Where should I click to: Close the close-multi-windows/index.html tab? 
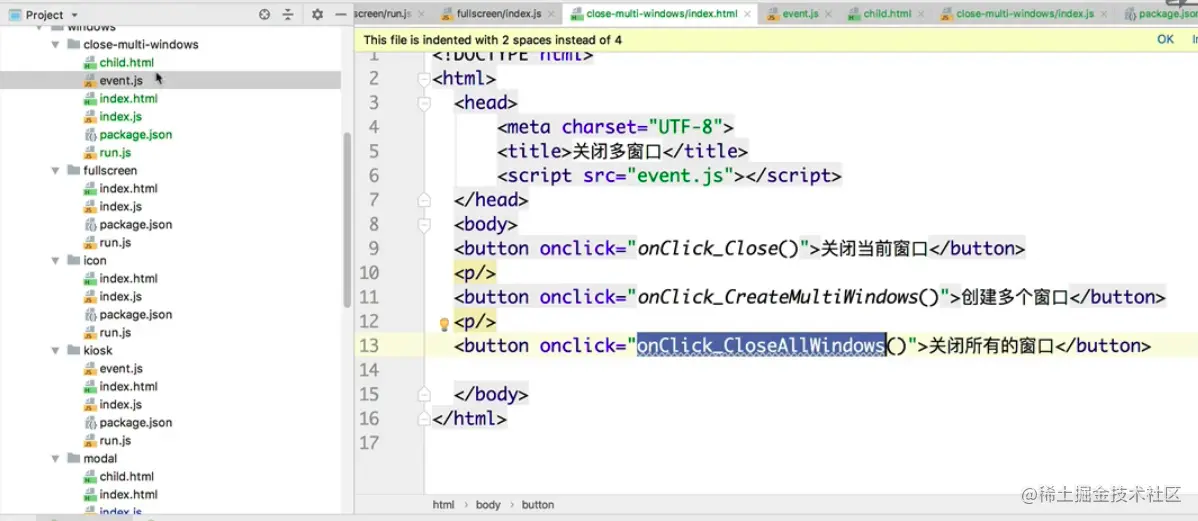point(747,14)
